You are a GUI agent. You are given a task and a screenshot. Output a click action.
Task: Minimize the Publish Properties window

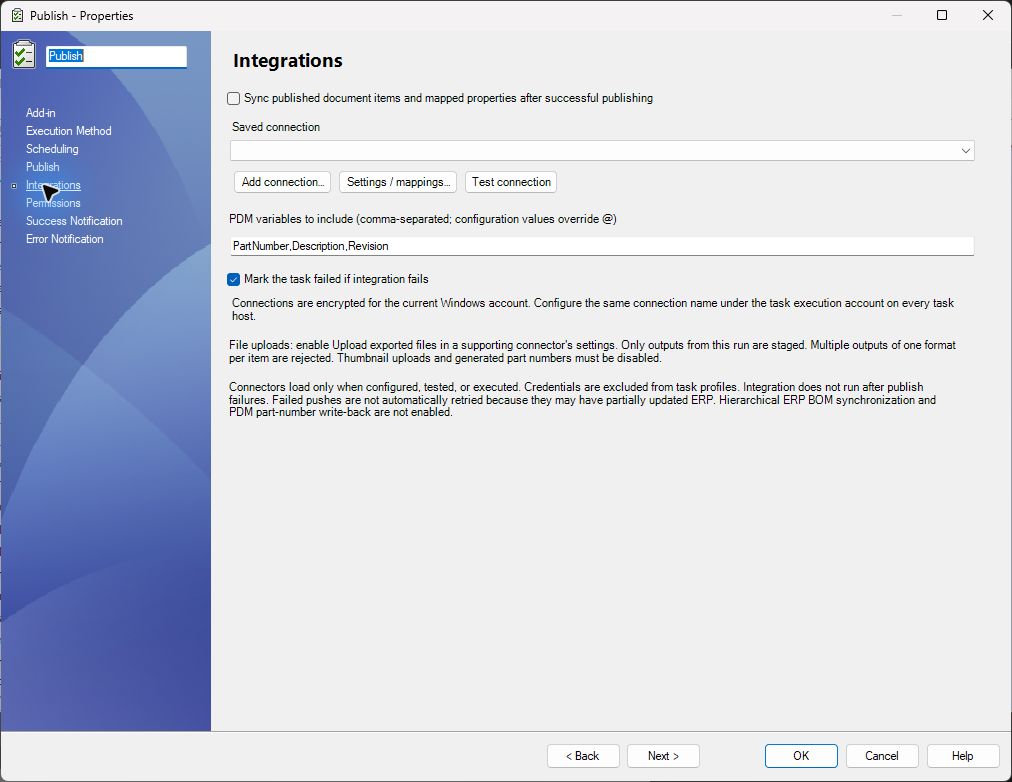click(x=896, y=15)
